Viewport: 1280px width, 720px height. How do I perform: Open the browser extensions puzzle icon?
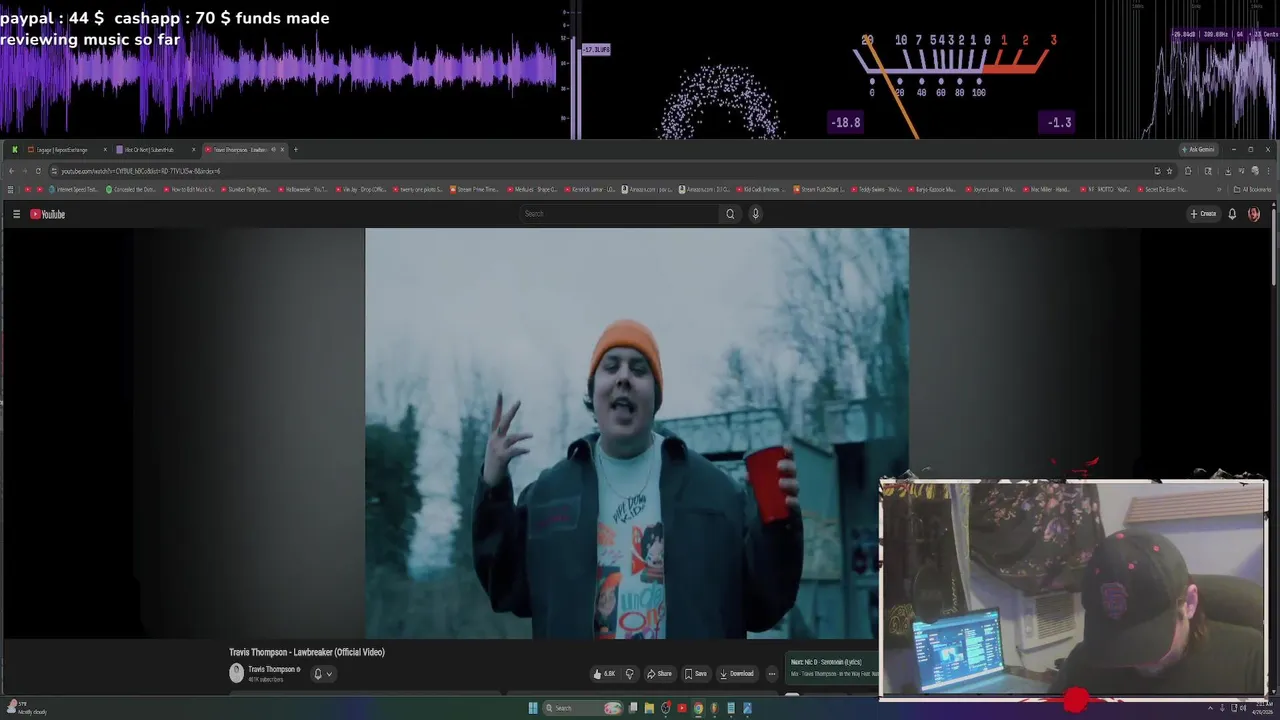pos(1188,171)
